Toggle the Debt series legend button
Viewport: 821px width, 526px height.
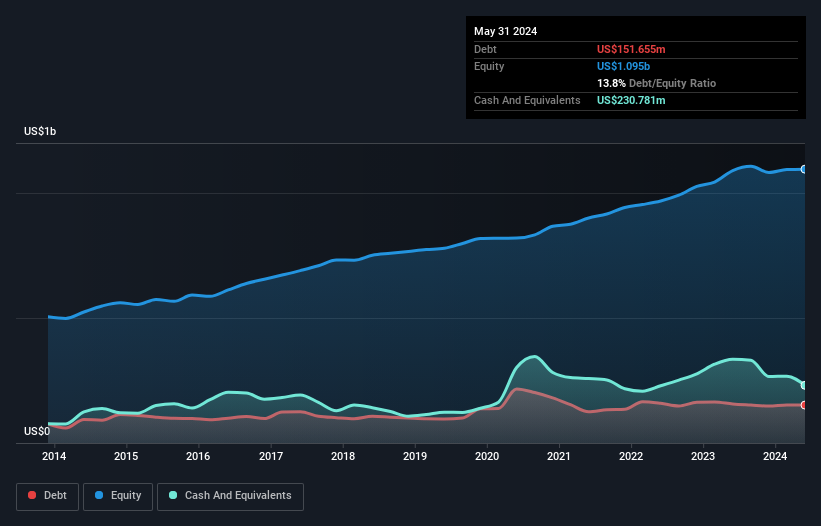tap(46, 496)
